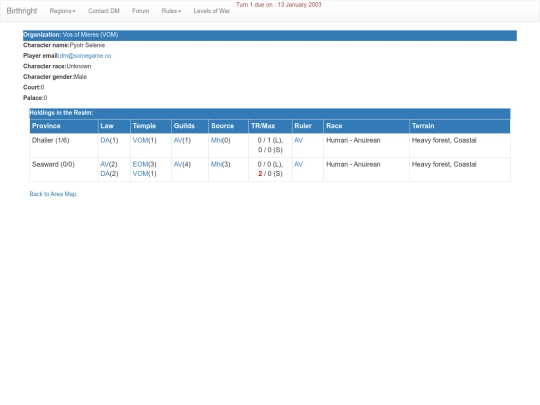The height and width of the screenshot is (405, 540).
Task: Open AV guild link in Seaward row
Action: [x=178, y=165]
